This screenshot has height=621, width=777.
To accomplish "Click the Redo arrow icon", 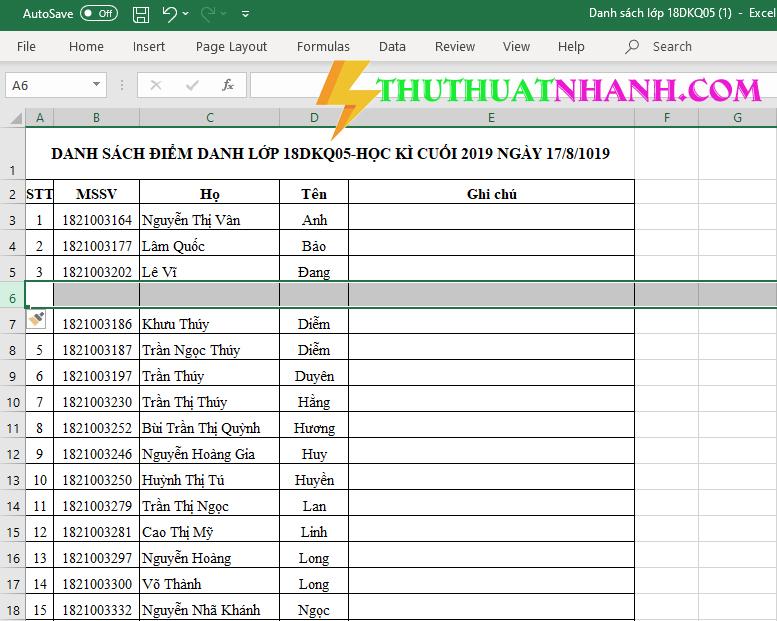I will 209,14.
